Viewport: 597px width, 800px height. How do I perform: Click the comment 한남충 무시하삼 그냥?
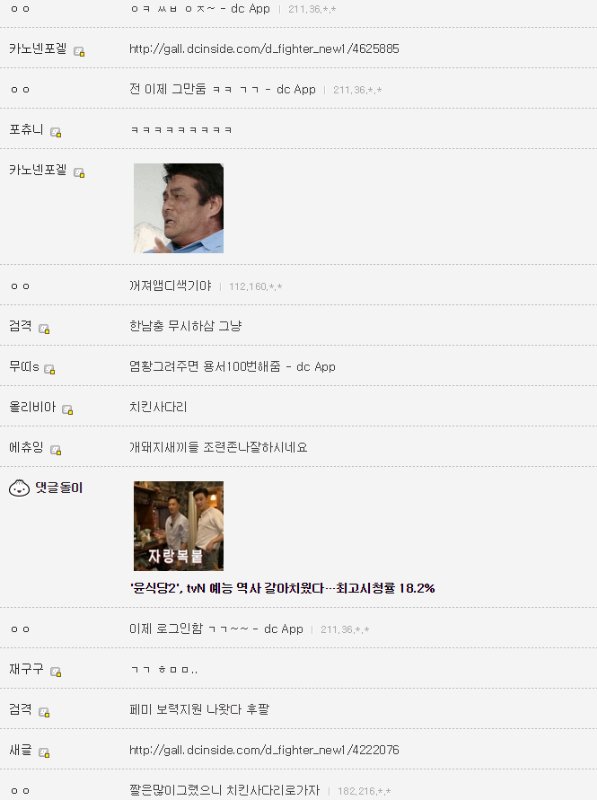tap(185, 326)
